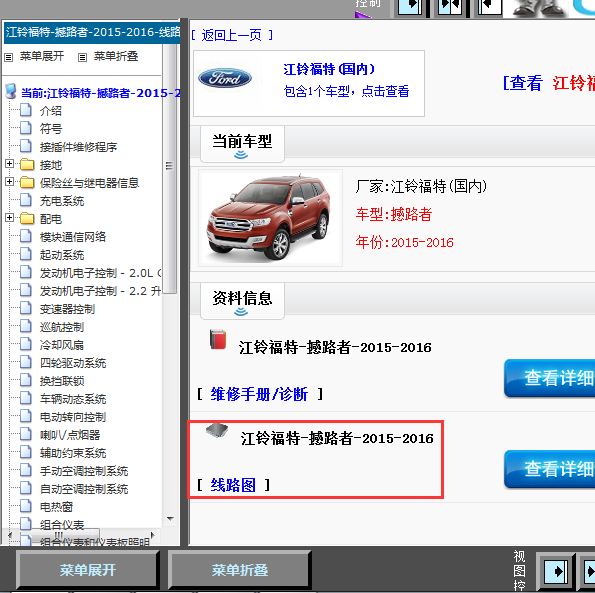Select the tree root 当前:江铃福特-撼路者
Image resolution: width=595 pixels, height=593 pixels.
click(x=101, y=93)
